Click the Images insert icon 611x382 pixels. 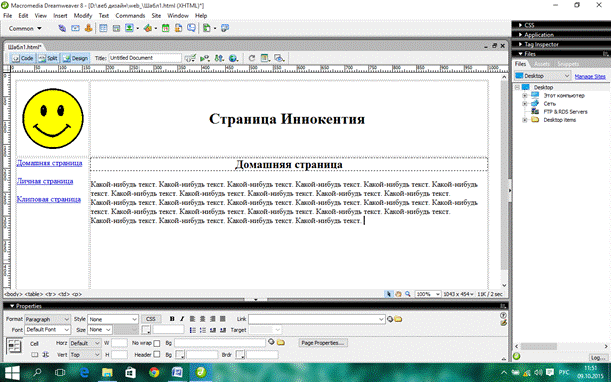click(x=129, y=28)
